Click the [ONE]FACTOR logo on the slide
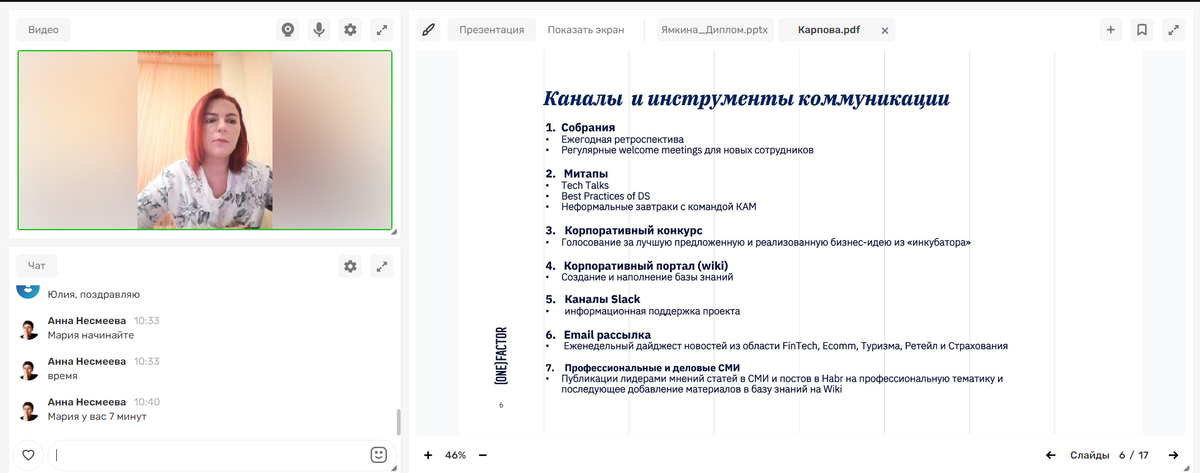The width and height of the screenshot is (1200, 473). coord(501,356)
